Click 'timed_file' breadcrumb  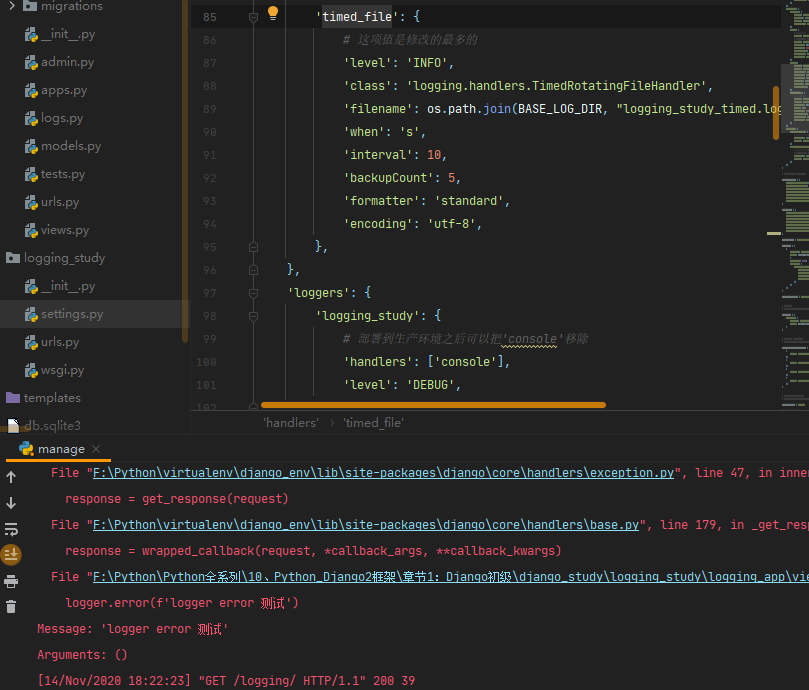374,423
